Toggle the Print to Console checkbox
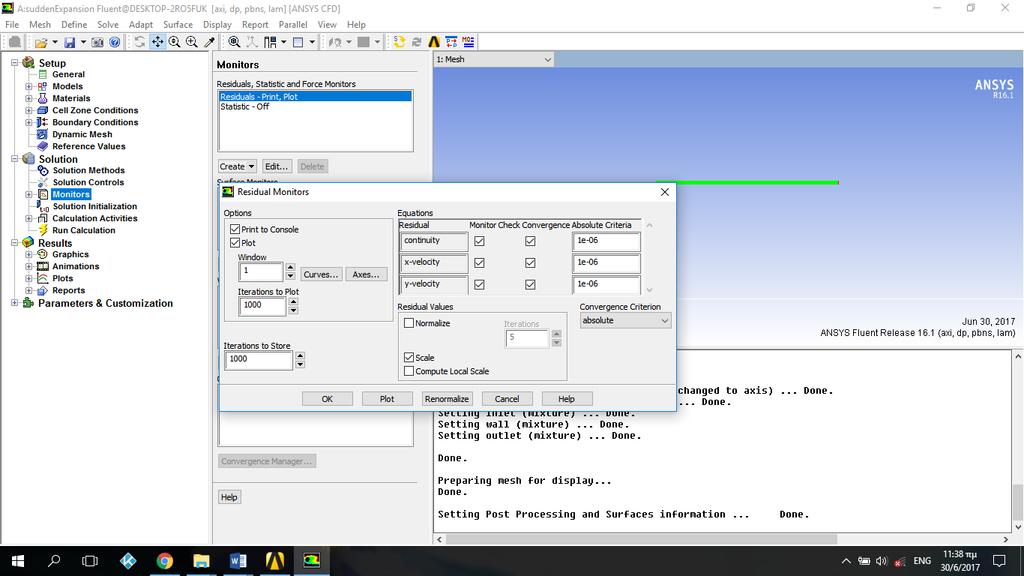Viewport: 1024px width, 576px height. click(235, 229)
